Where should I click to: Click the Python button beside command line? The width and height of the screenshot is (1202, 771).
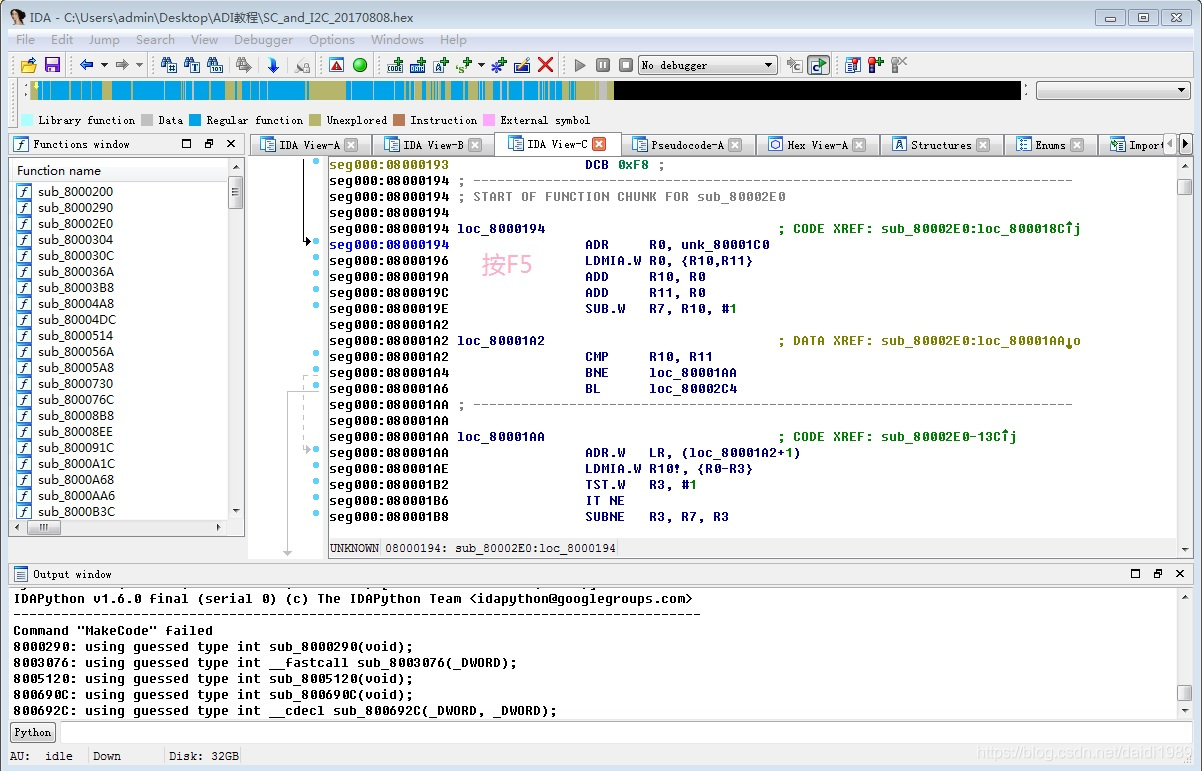point(33,733)
